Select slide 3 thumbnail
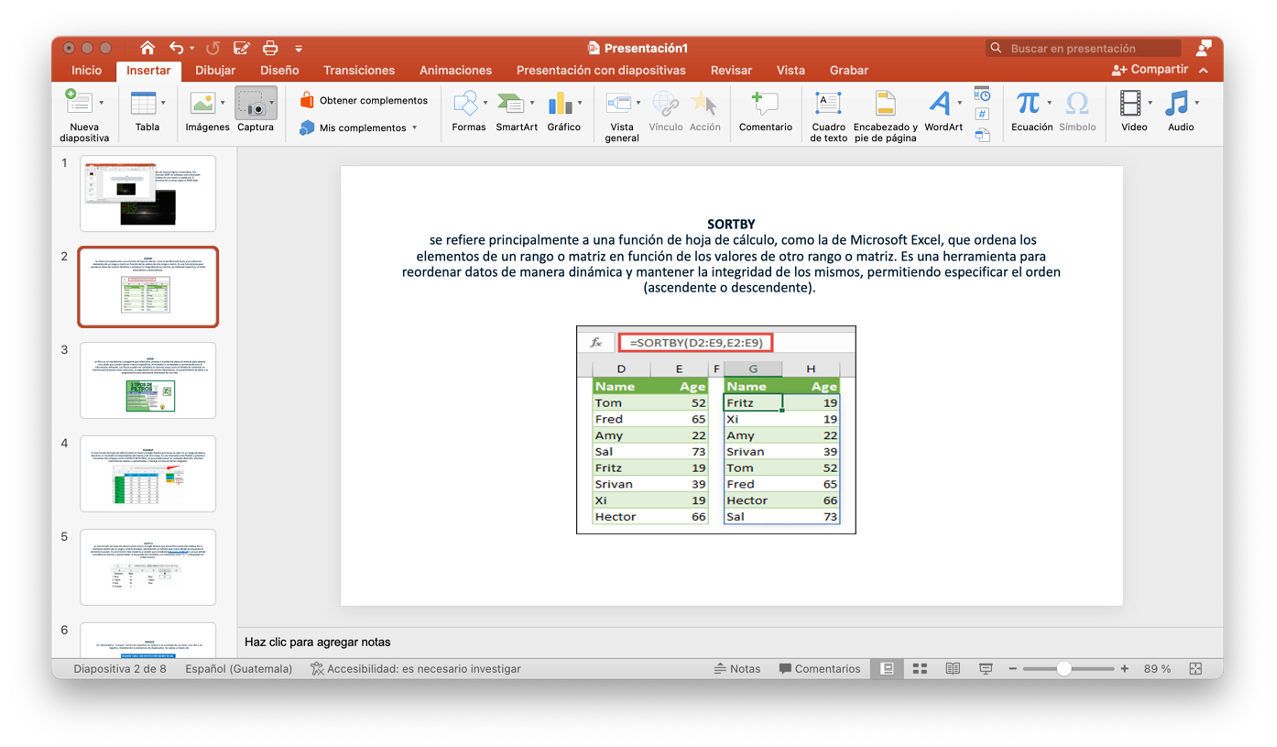This screenshot has height=747, width=1277. (x=148, y=381)
